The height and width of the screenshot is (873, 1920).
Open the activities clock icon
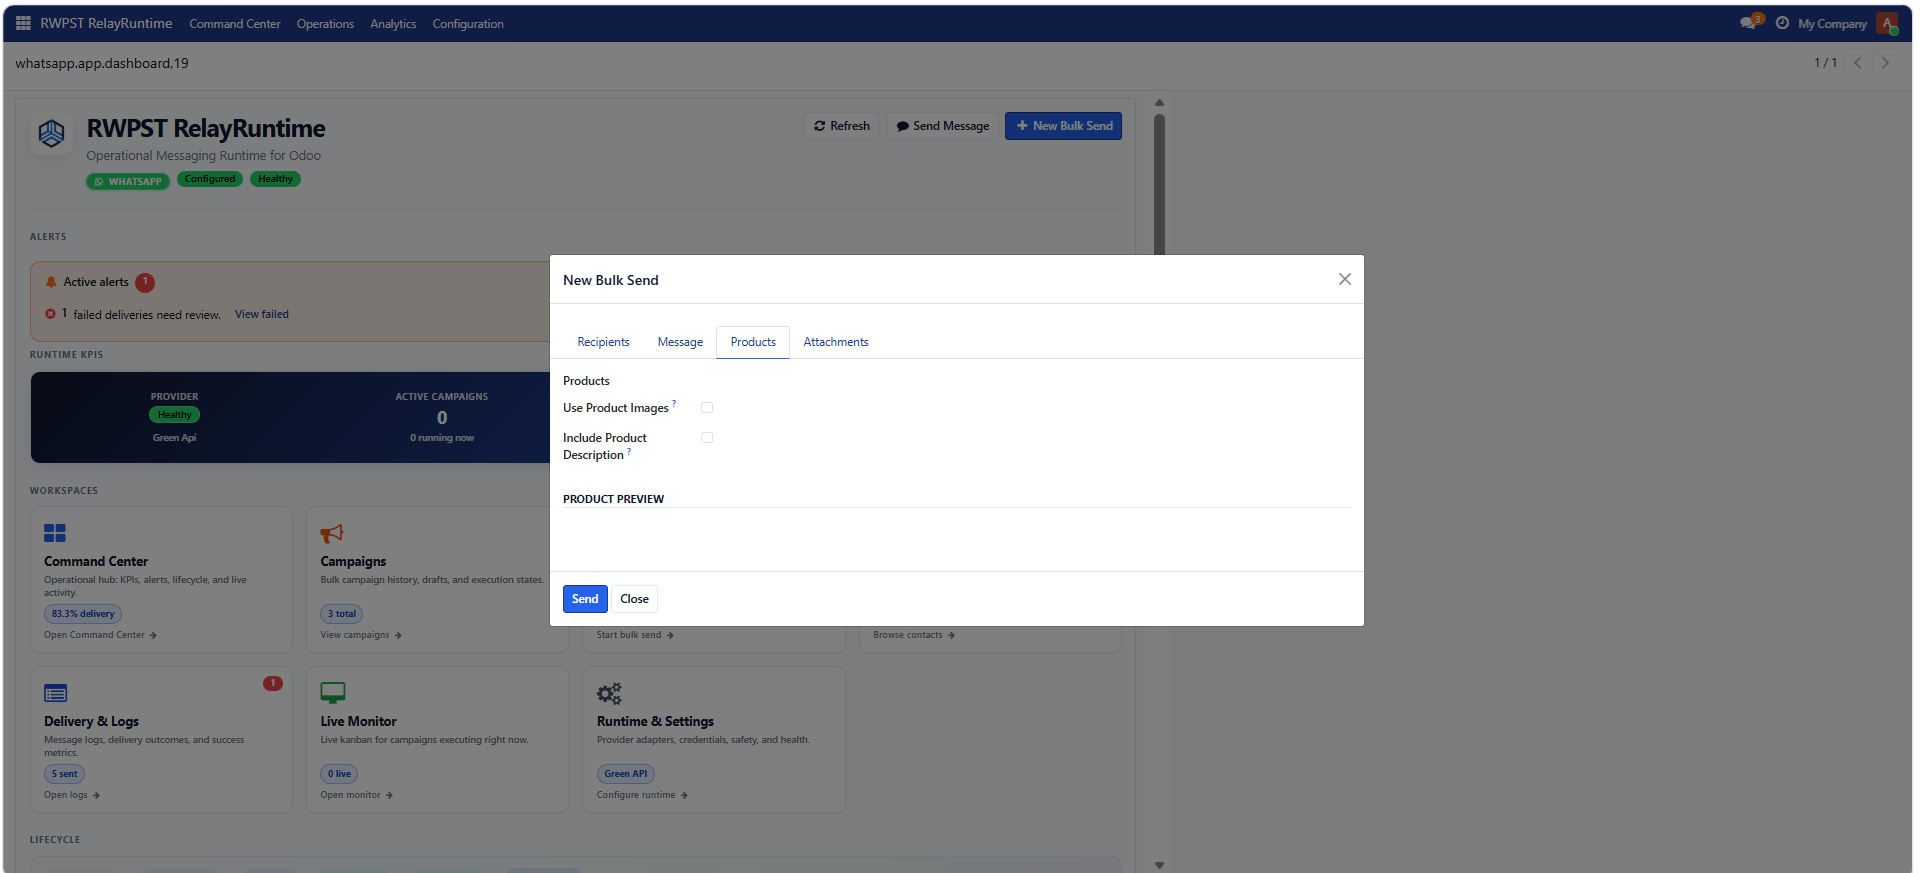(1782, 23)
